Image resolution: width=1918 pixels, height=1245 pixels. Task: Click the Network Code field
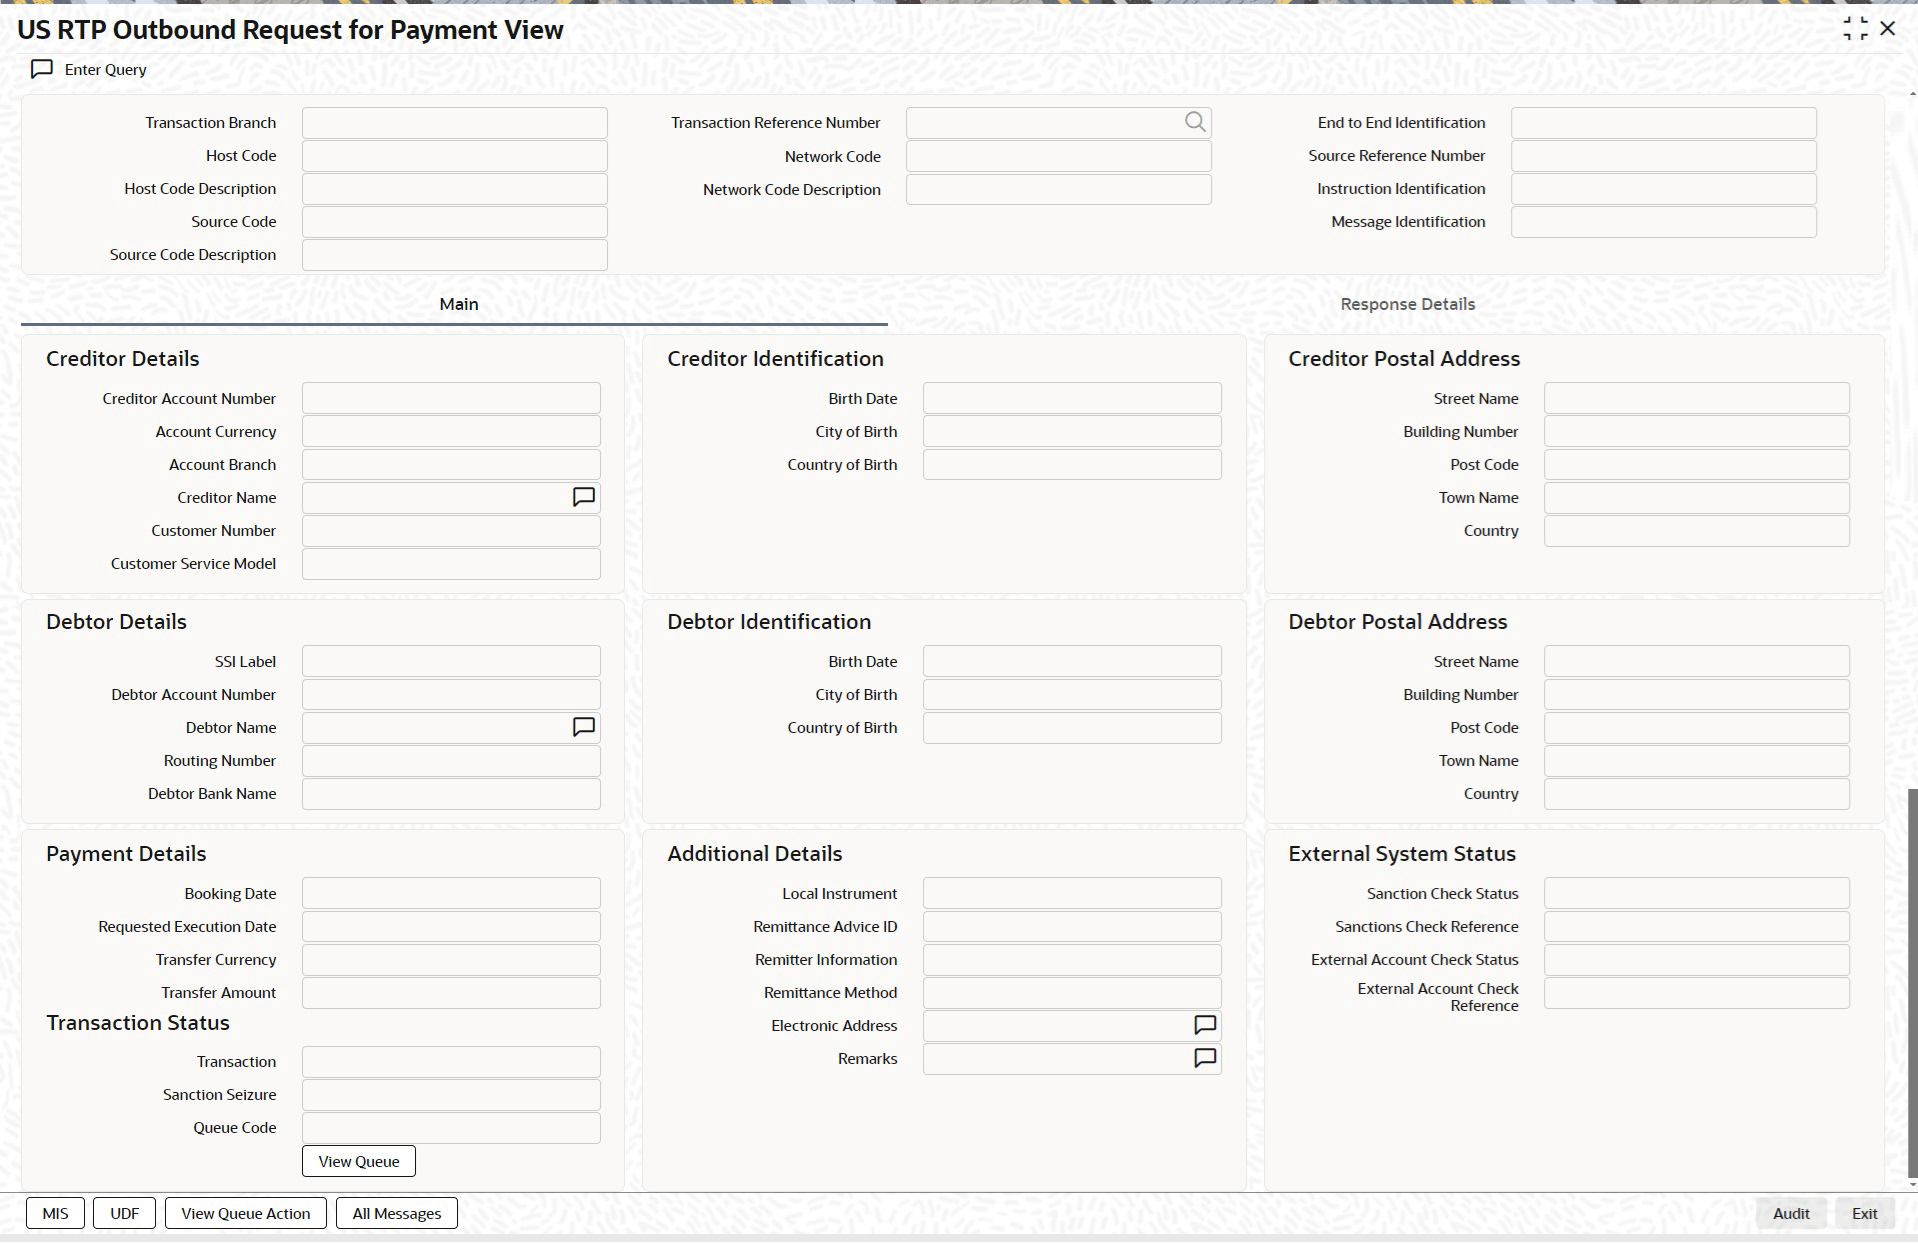tap(1059, 156)
